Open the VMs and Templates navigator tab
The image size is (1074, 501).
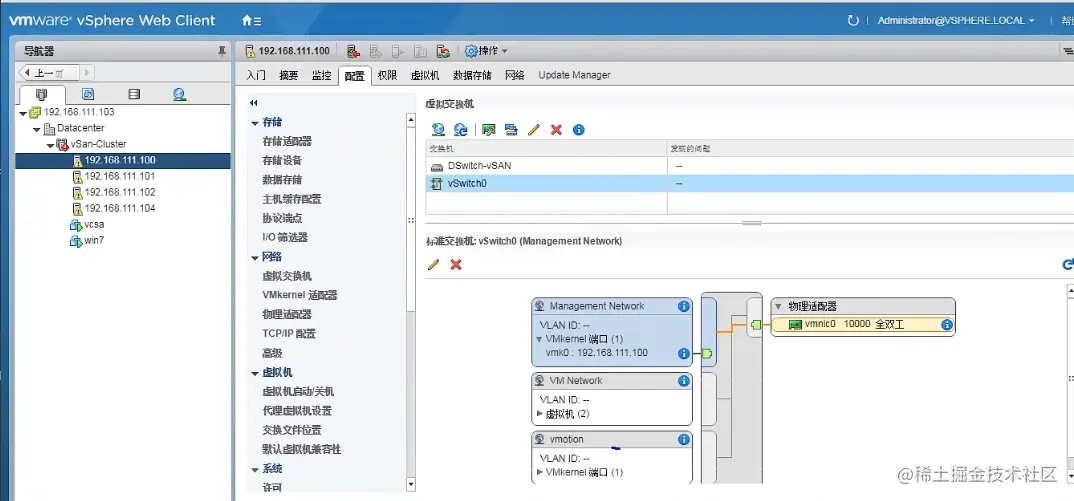point(88,95)
